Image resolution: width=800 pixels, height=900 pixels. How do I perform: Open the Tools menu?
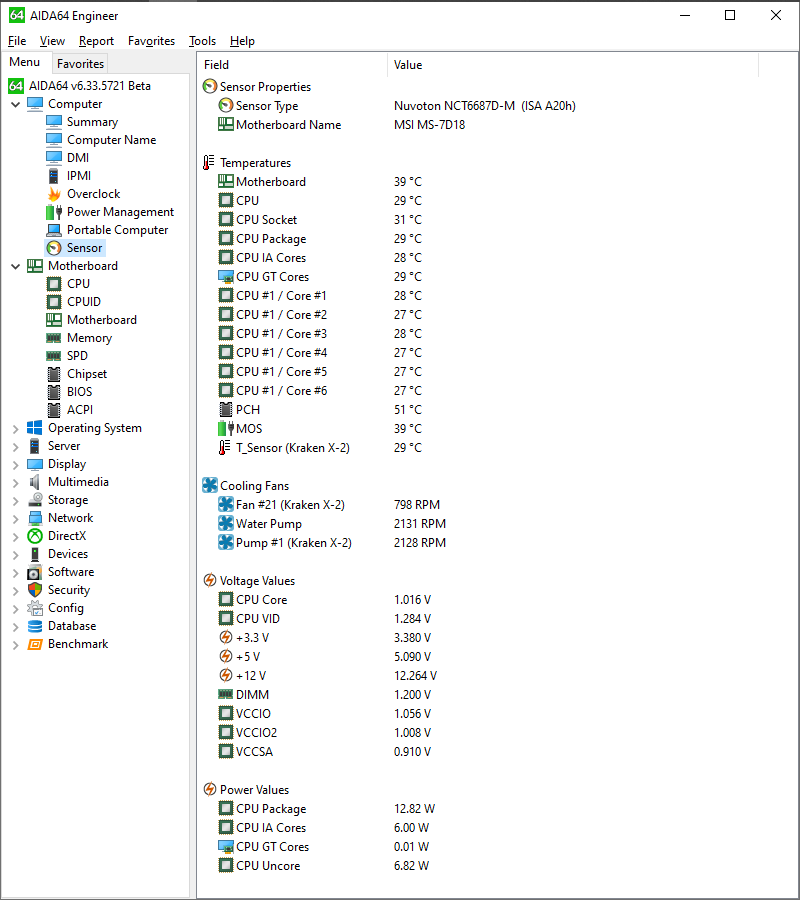click(x=203, y=41)
